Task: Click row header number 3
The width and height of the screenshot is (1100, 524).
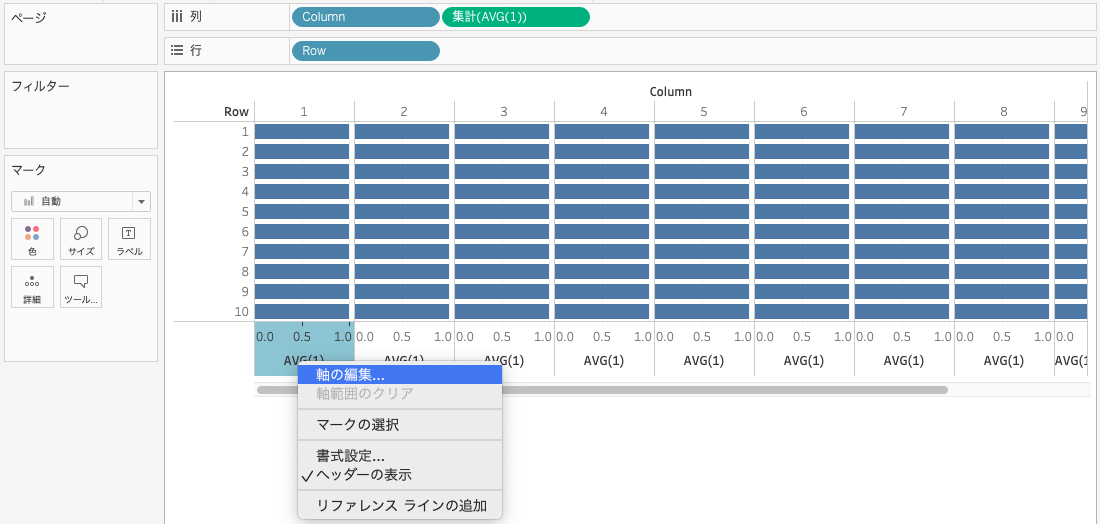Action: coord(246,172)
